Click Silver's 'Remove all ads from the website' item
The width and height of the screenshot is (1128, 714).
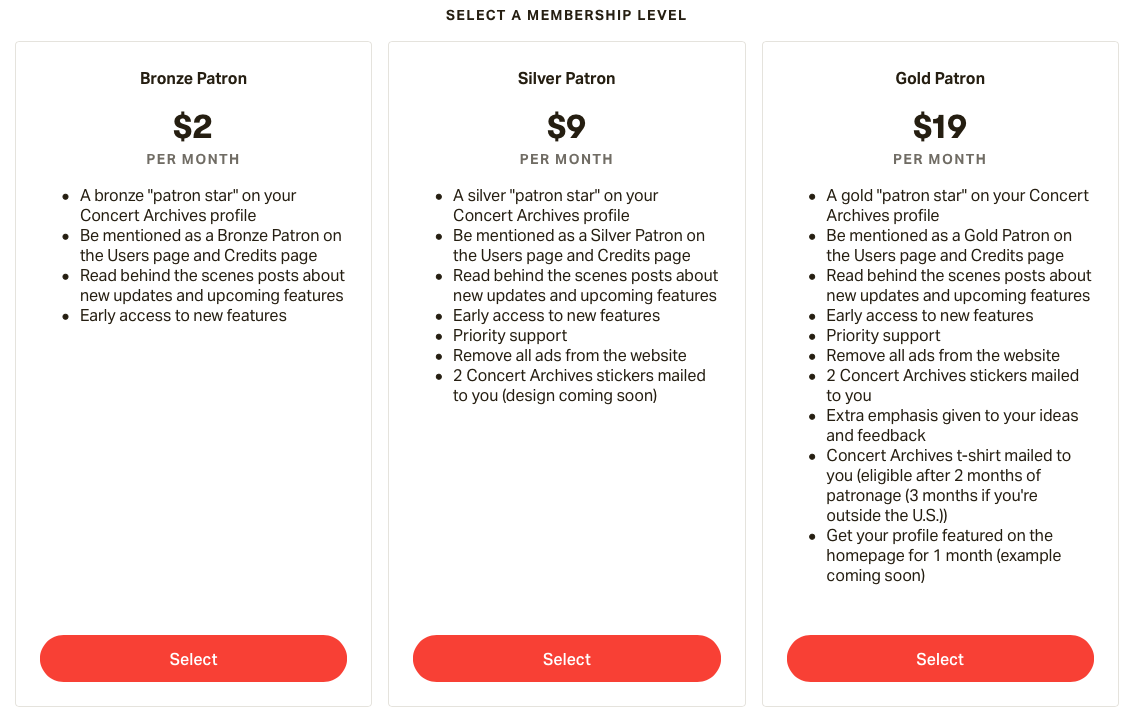pyautogui.click(x=569, y=355)
